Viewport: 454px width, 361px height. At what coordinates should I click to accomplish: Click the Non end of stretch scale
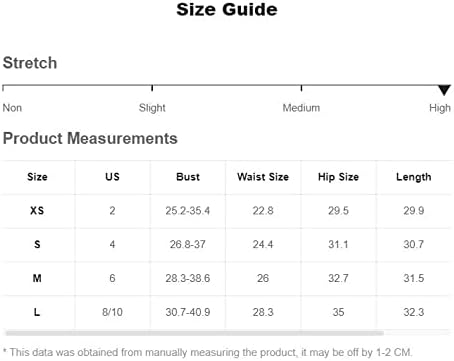coord(3,88)
